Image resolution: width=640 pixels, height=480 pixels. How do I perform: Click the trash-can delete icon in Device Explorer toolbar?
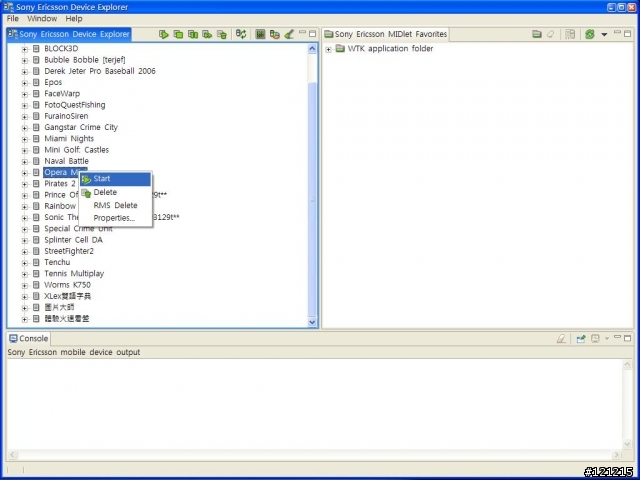(222, 34)
